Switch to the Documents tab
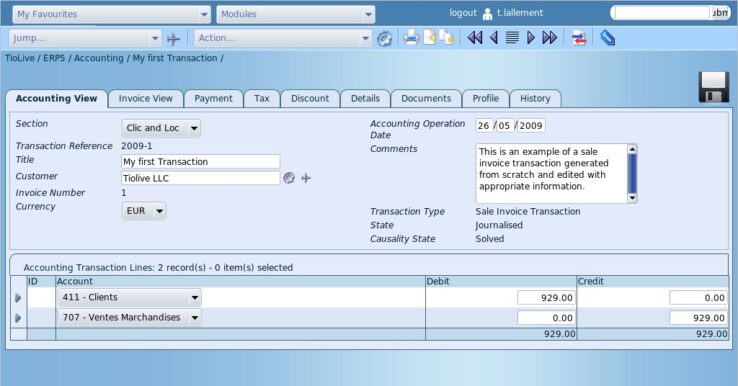 (426, 99)
